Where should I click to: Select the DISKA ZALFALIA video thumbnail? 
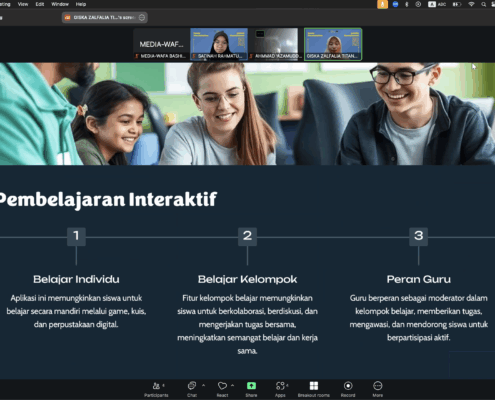[333, 44]
